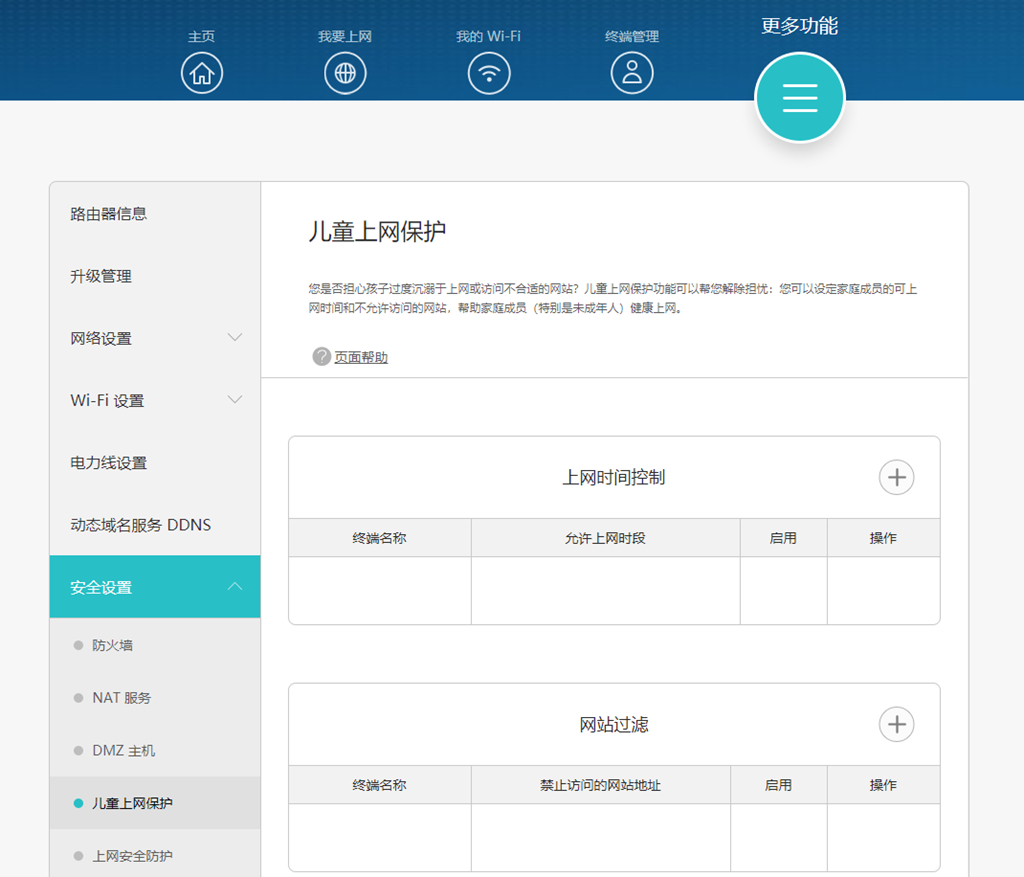Expand the 网络设置 chevron
This screenshot has height=877, width=1024.
(235, 338)
